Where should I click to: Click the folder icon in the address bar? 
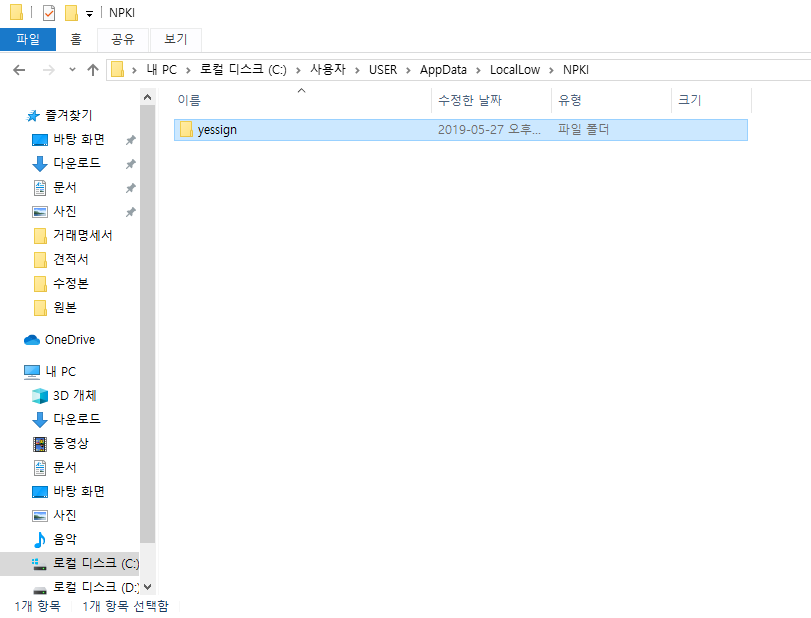click(x=118, y=69)
